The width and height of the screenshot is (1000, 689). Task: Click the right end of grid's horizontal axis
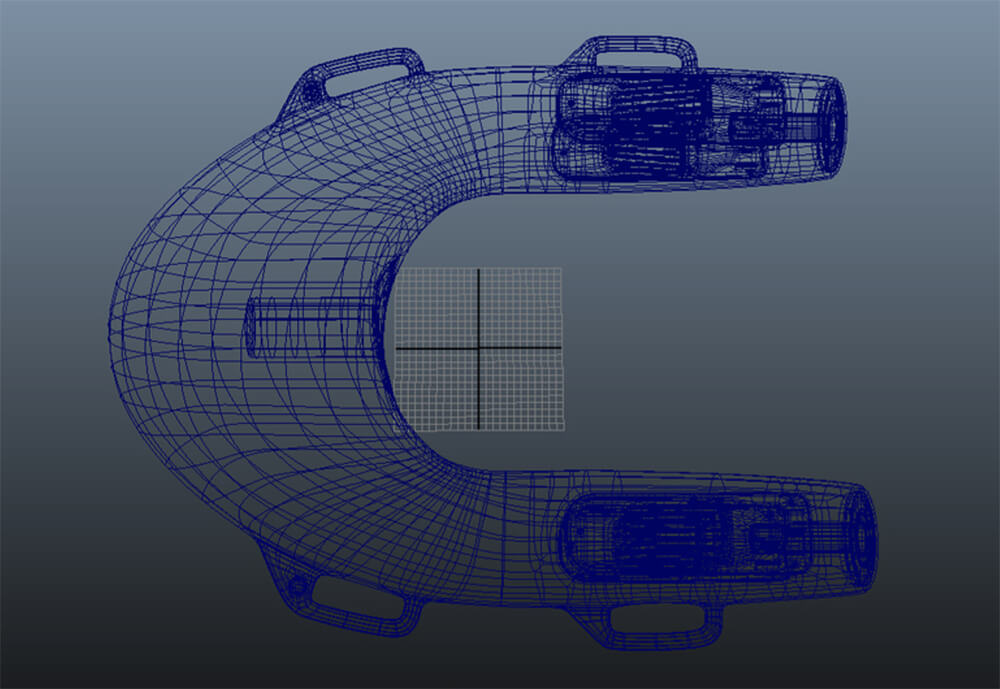(558, 348)
